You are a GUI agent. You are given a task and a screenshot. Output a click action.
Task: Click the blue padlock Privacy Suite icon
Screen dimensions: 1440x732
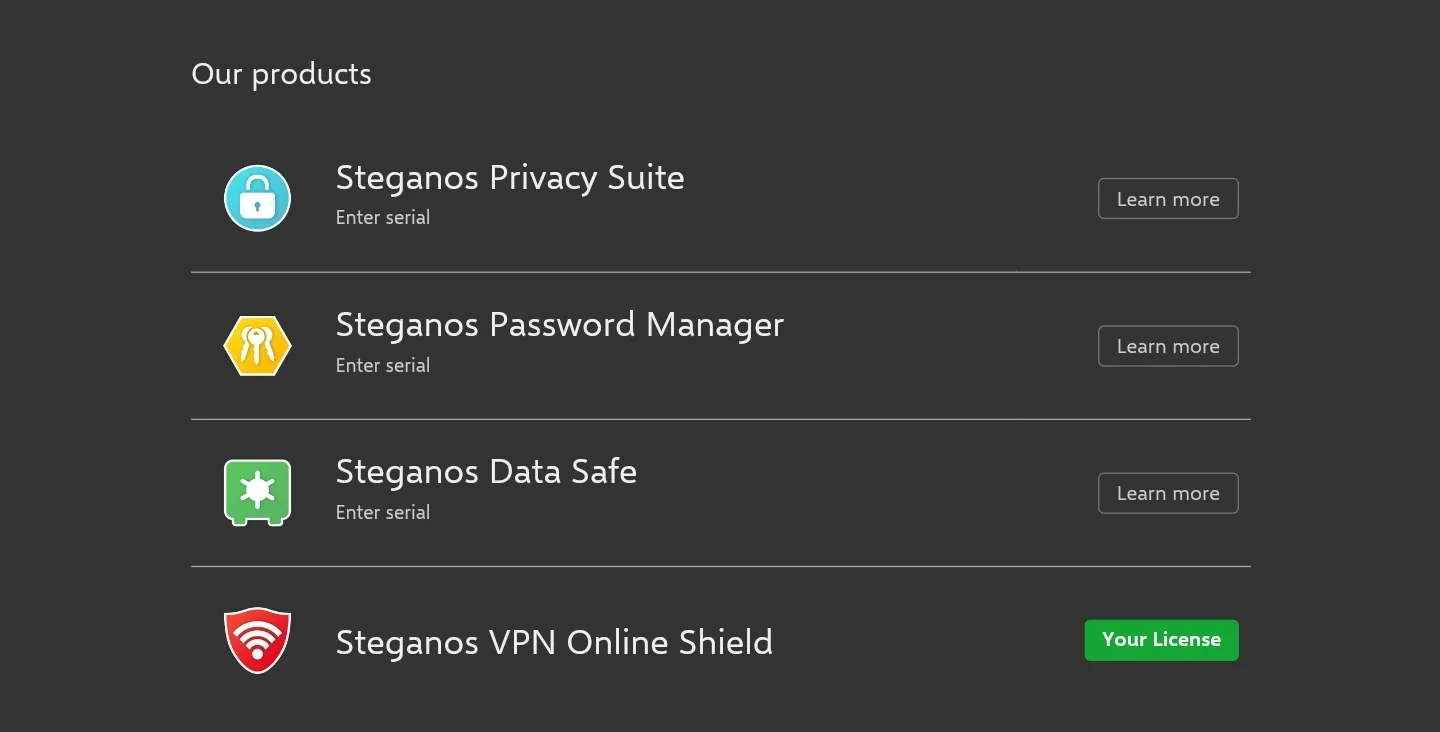tap(257, 198)
